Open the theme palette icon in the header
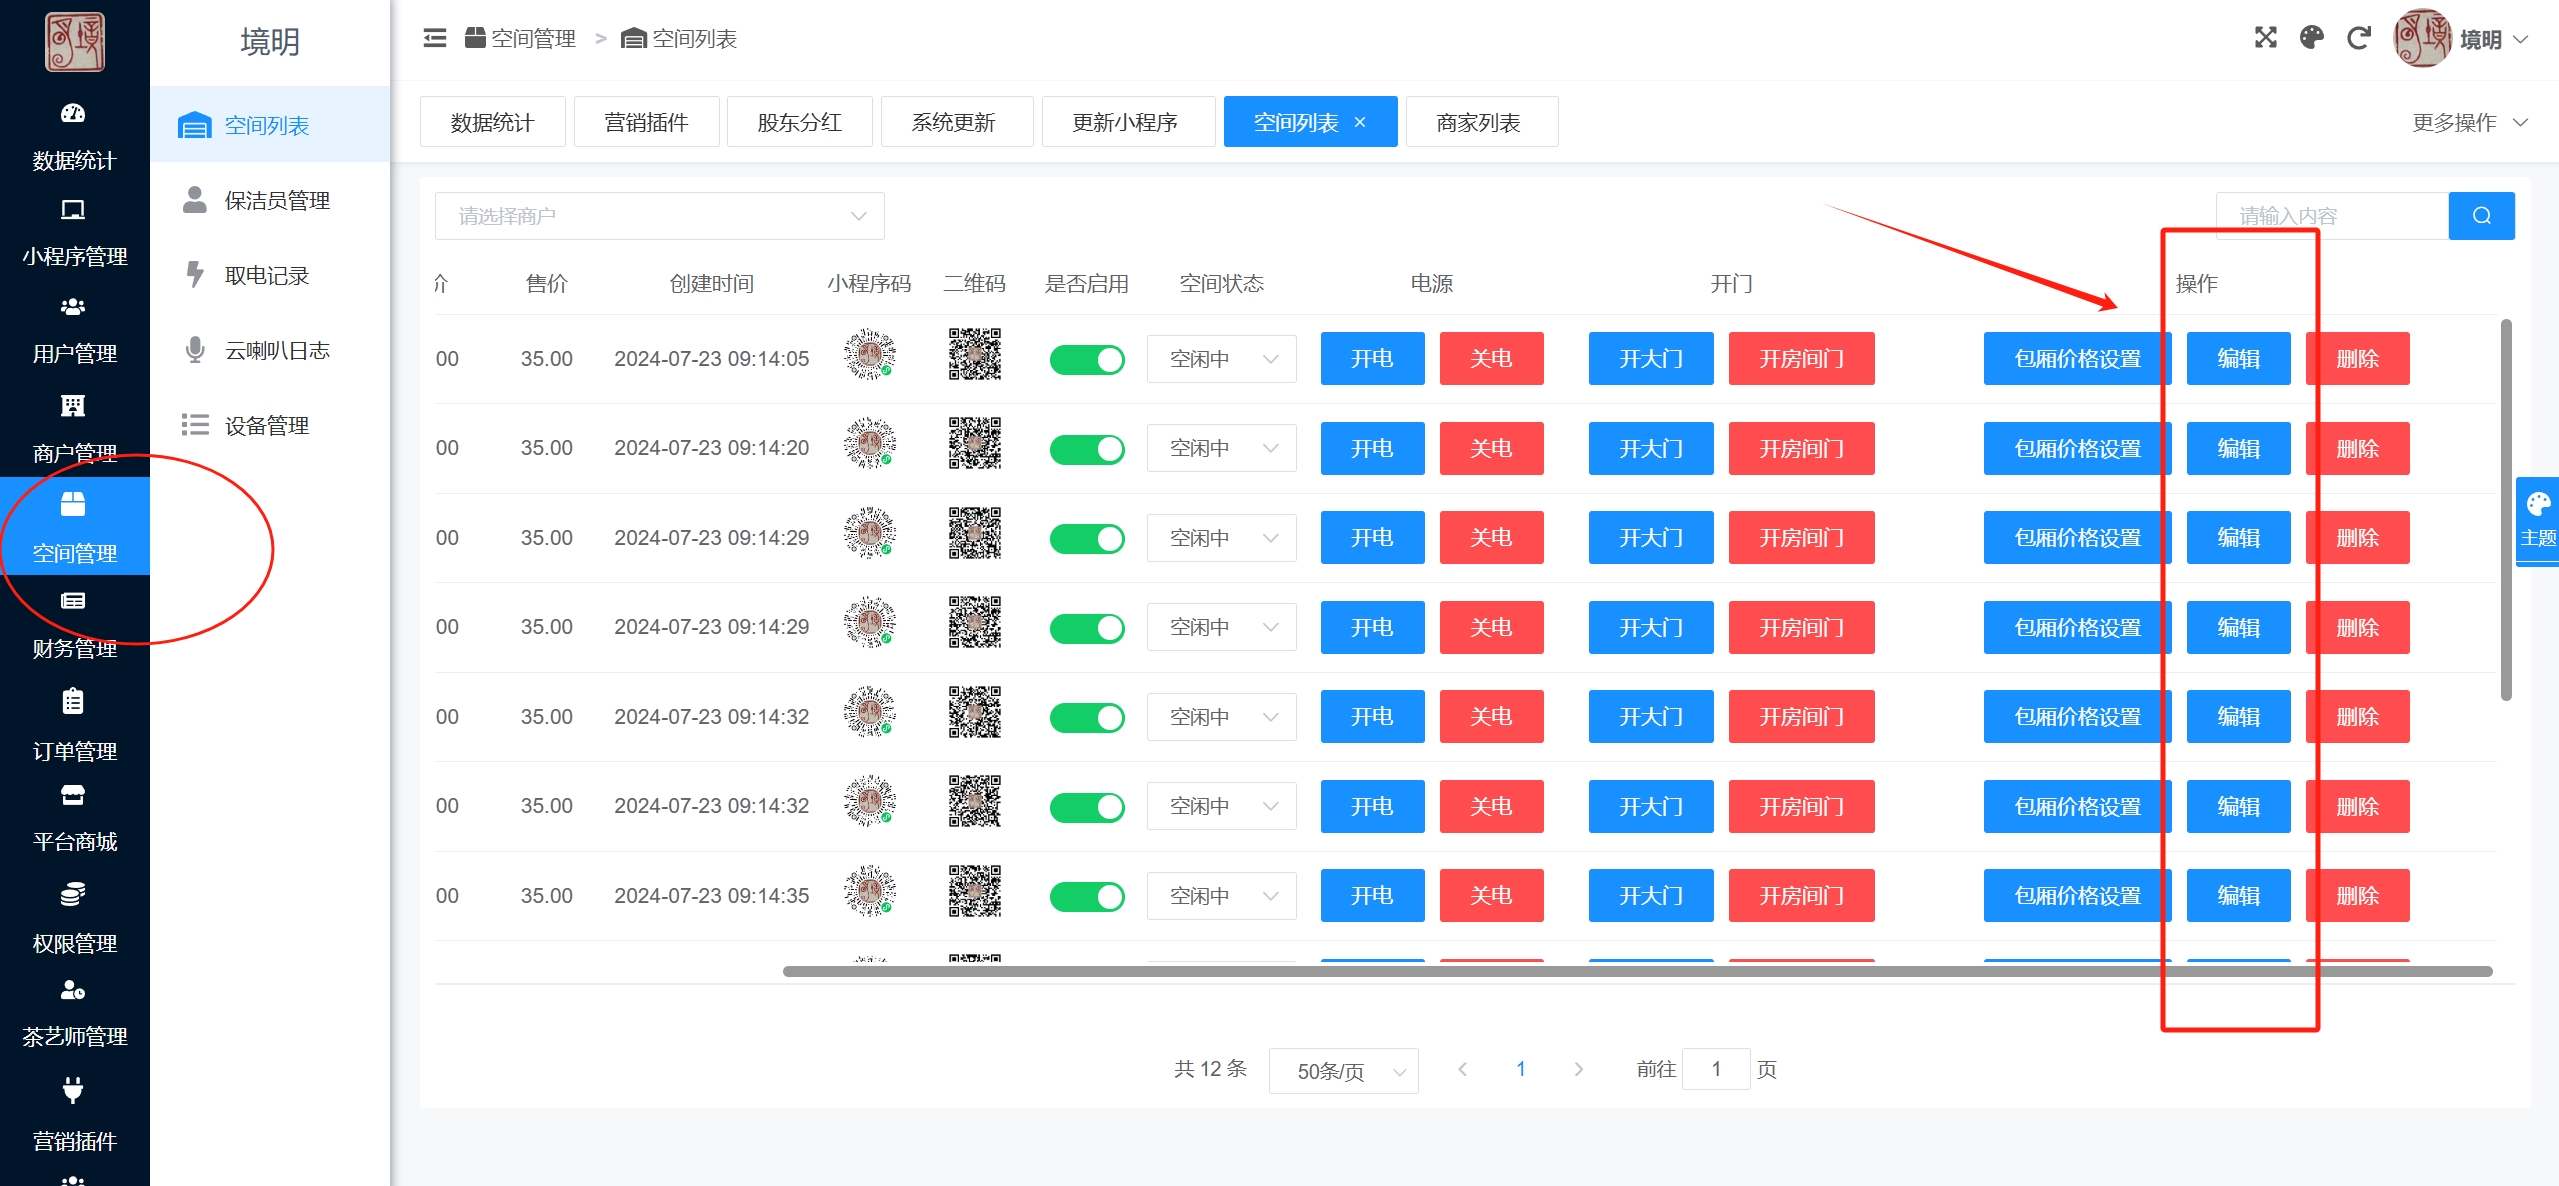The width and height of the screenshot is (2559, 1186). 2311,38
